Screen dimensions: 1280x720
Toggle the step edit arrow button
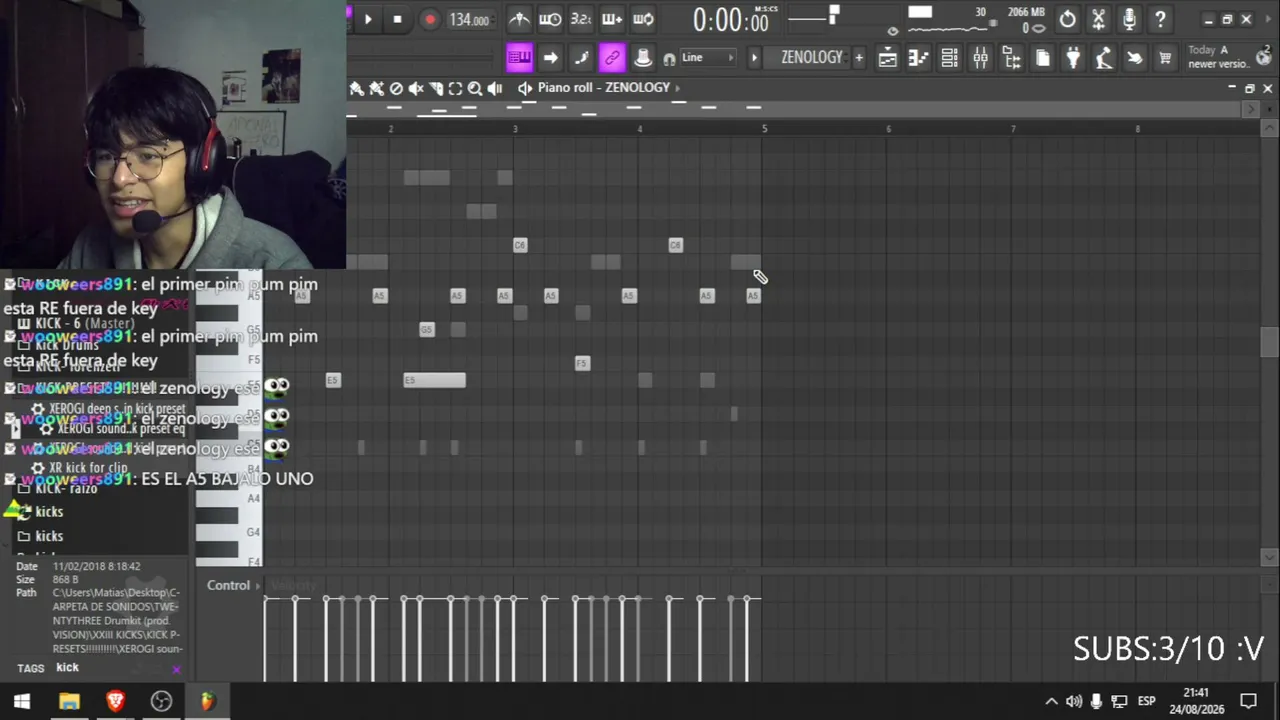[550, 58]
